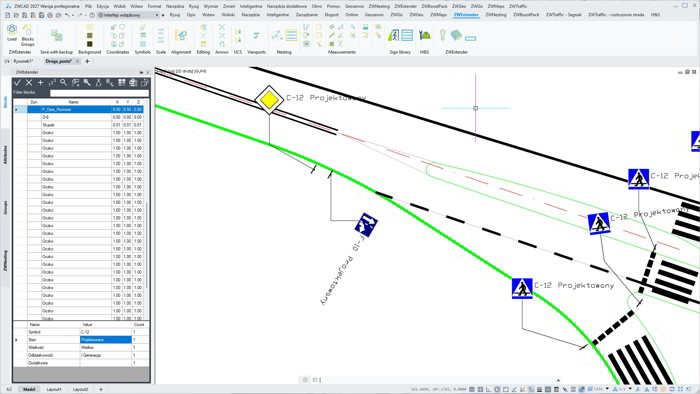Select the blue F-10 lane sign in the drawing
The image size is (700, 394).
click(366, 225)
